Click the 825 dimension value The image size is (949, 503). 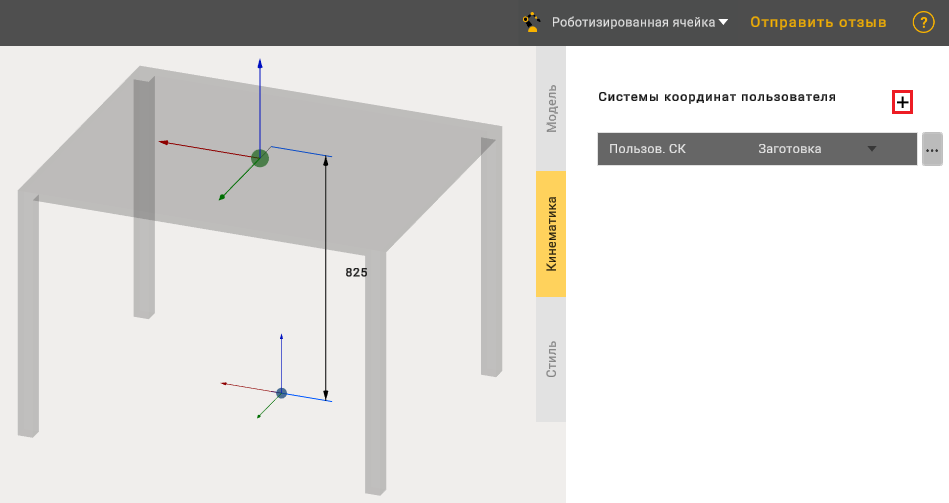coord(356,272)
